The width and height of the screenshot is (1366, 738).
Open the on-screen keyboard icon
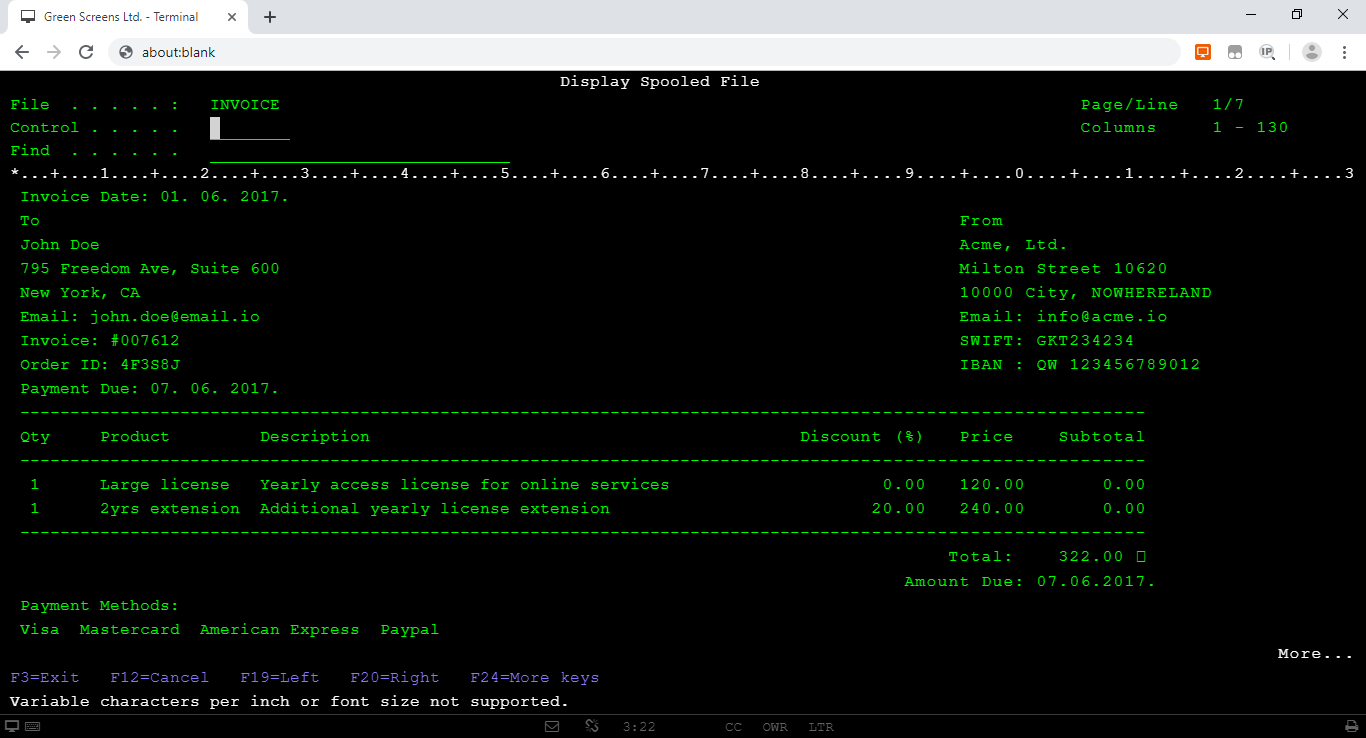pyautogui.click(x=32, y=727)
